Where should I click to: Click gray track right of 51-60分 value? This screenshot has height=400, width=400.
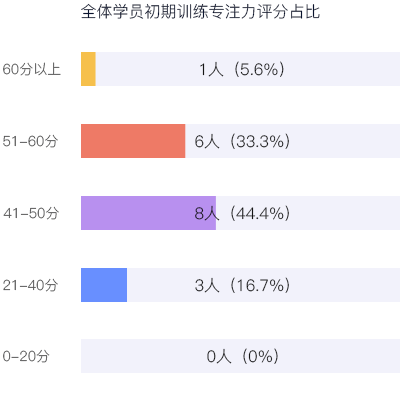[x=346, y=141]
